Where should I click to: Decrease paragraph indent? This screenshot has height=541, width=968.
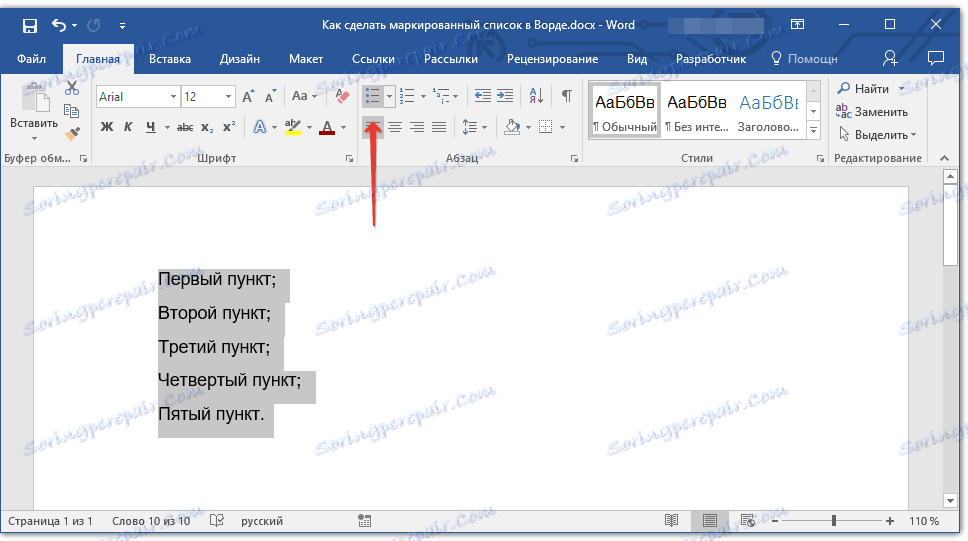coord(483,96)
